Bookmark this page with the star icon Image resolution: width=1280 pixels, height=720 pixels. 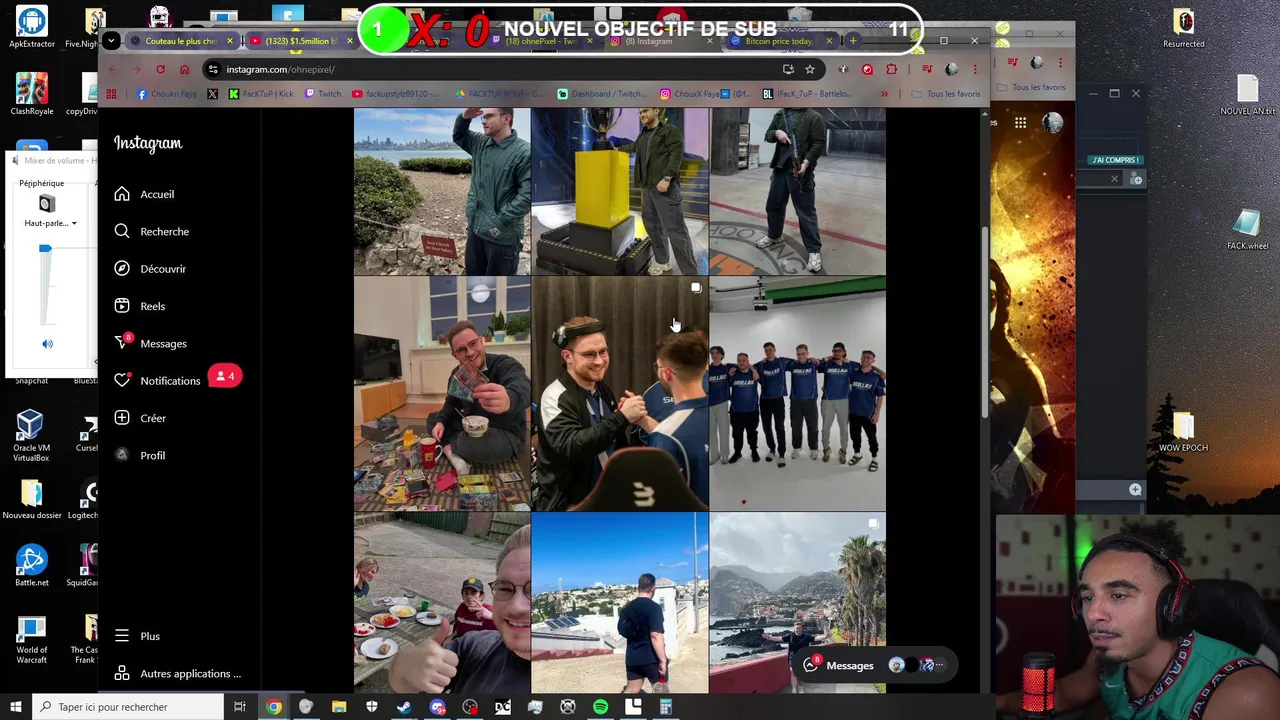(810, 69)
